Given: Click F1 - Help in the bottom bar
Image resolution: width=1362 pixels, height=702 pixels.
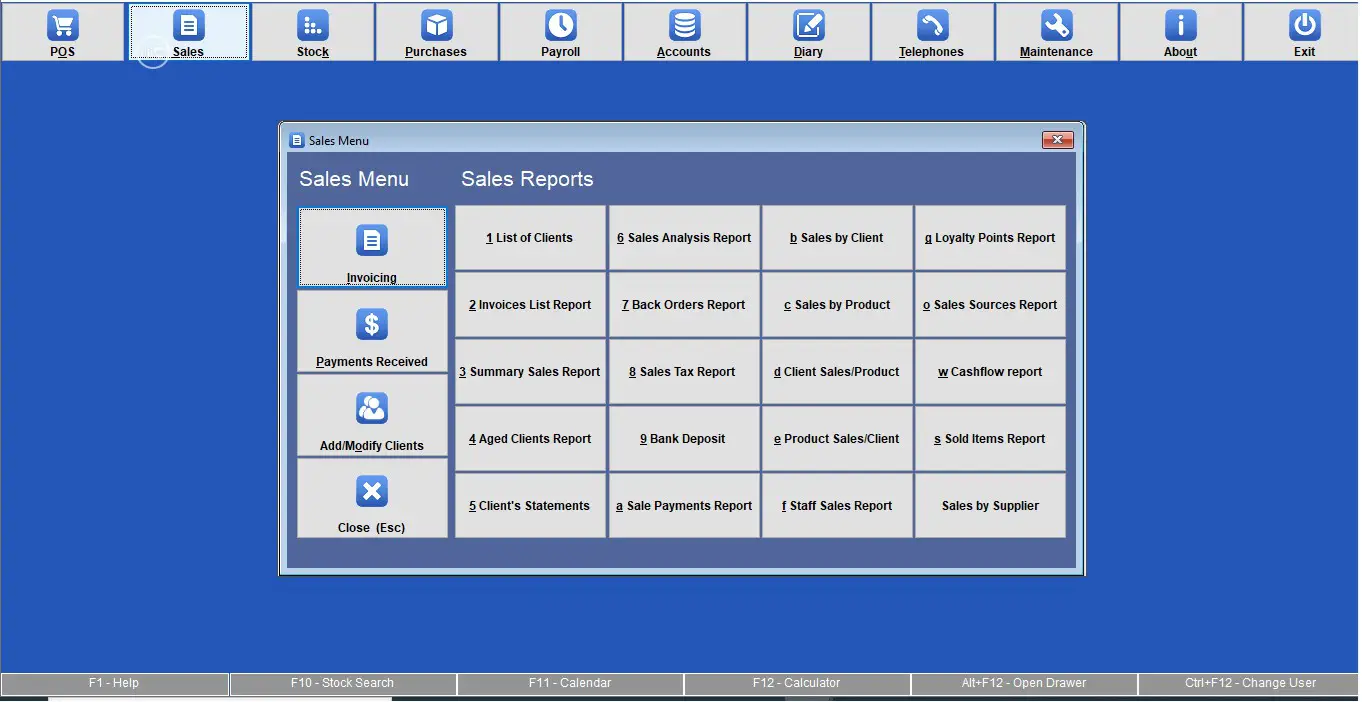Looking at the screenshot, I should (x=114, y=684).
